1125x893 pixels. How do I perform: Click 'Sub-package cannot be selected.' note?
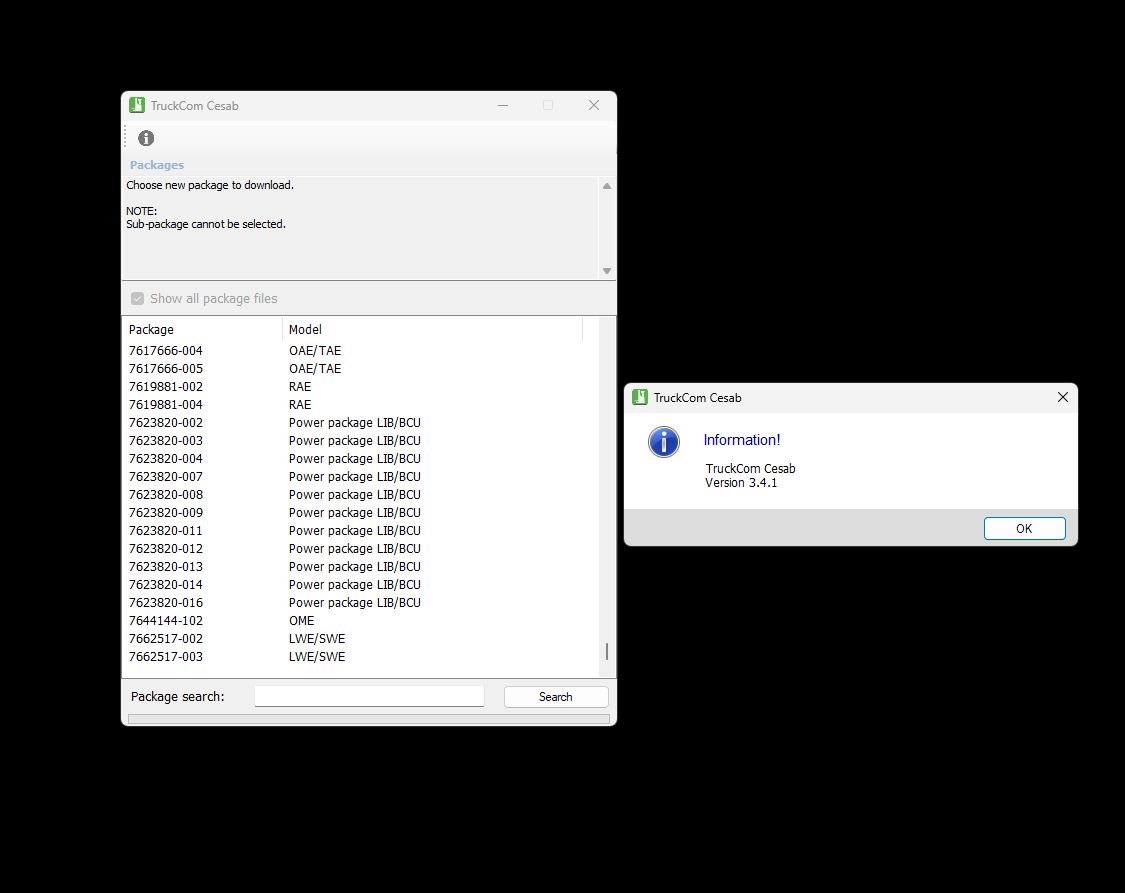(206, 224)
